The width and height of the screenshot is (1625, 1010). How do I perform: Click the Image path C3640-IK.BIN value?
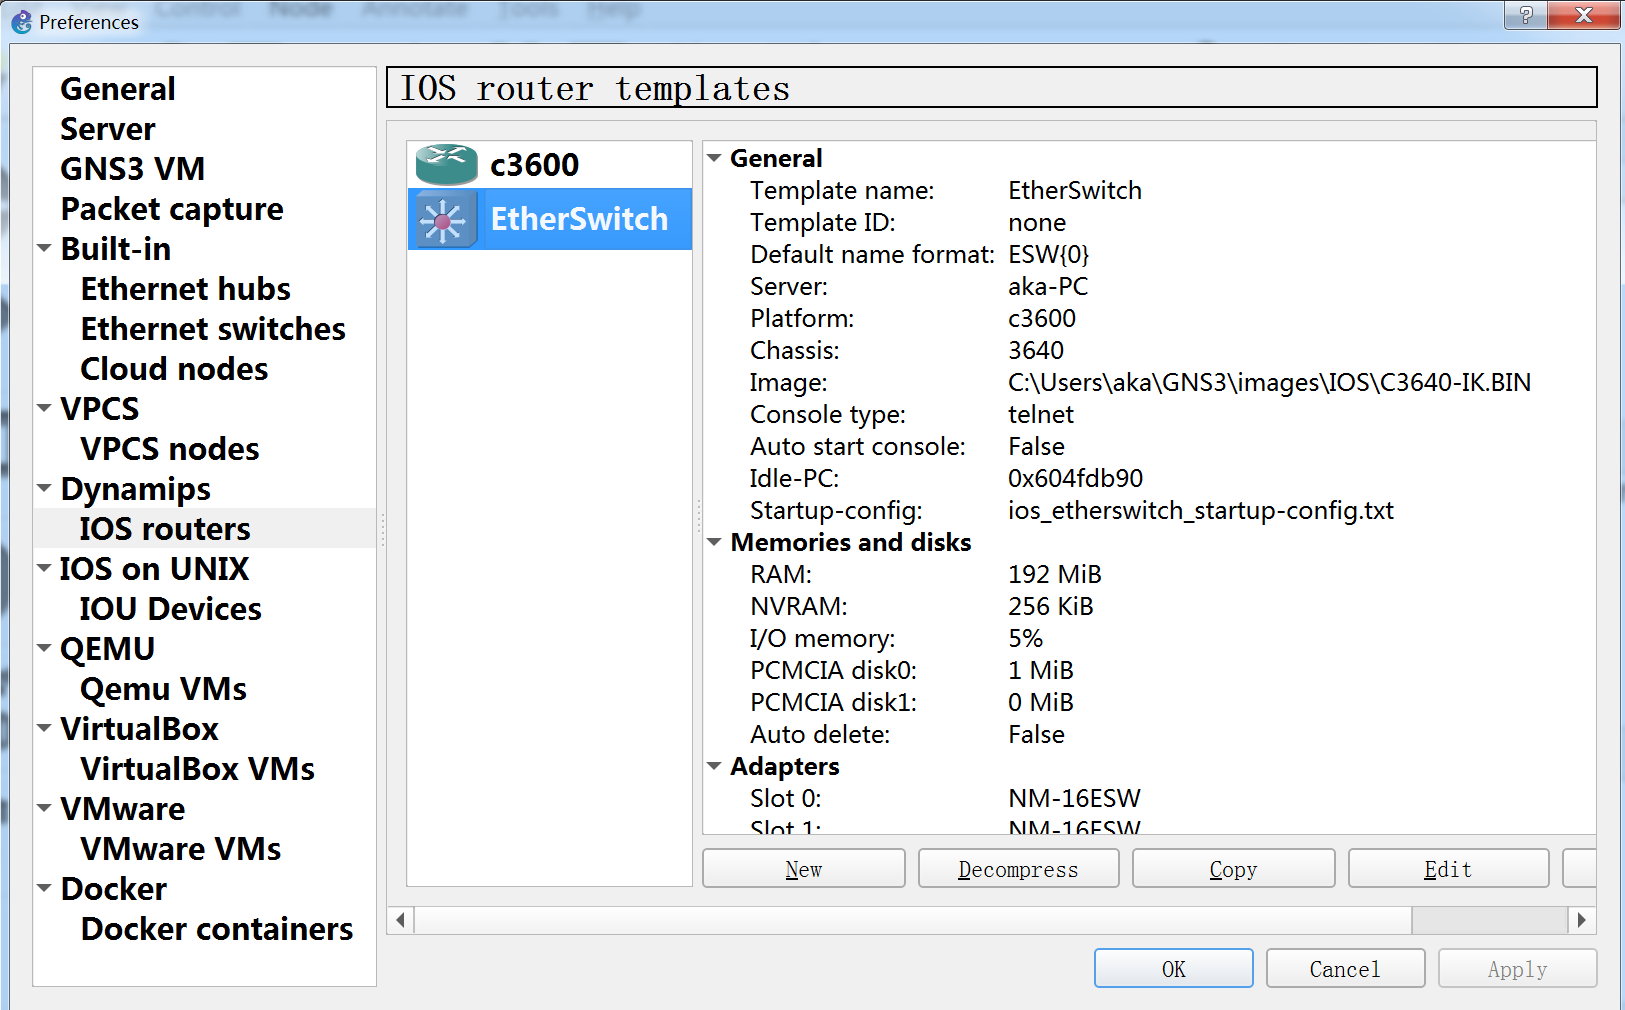(x=1269, y=382)
